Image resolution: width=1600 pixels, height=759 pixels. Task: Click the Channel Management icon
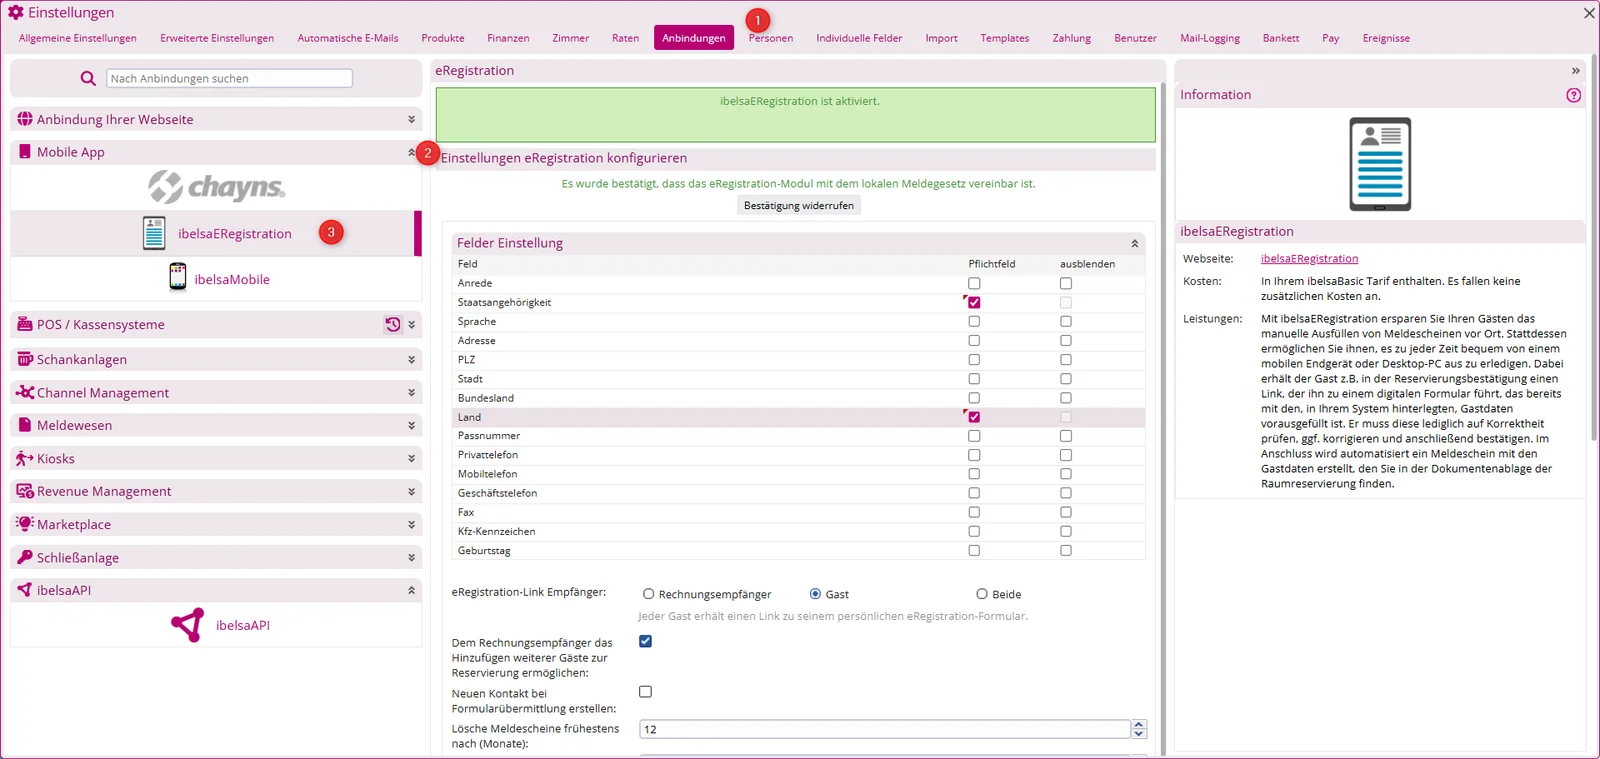coord(25,392)
